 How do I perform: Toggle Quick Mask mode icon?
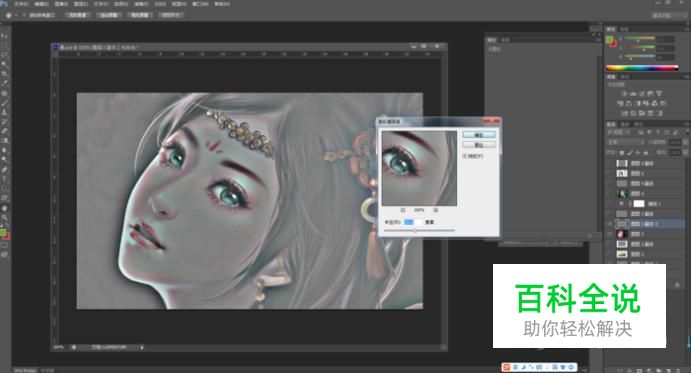[x=4, y=245]
